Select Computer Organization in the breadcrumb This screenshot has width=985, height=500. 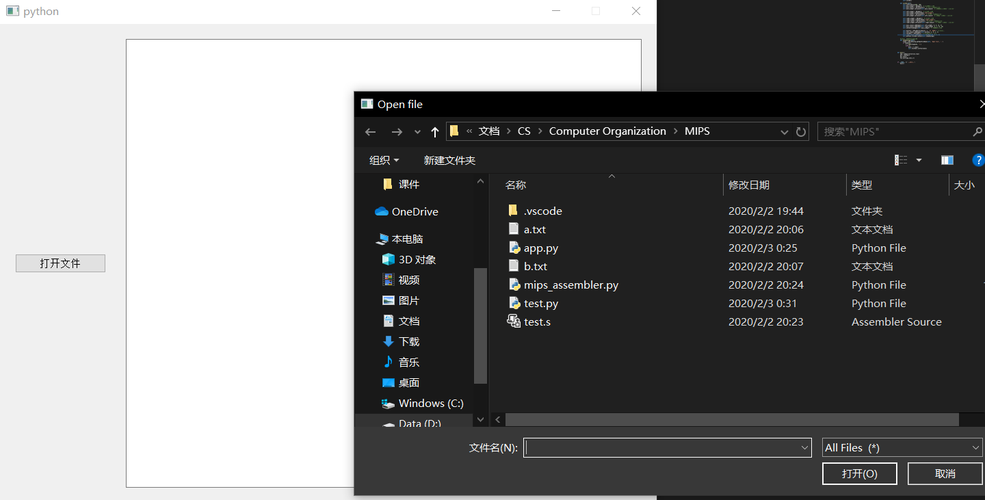click(607, 131)
